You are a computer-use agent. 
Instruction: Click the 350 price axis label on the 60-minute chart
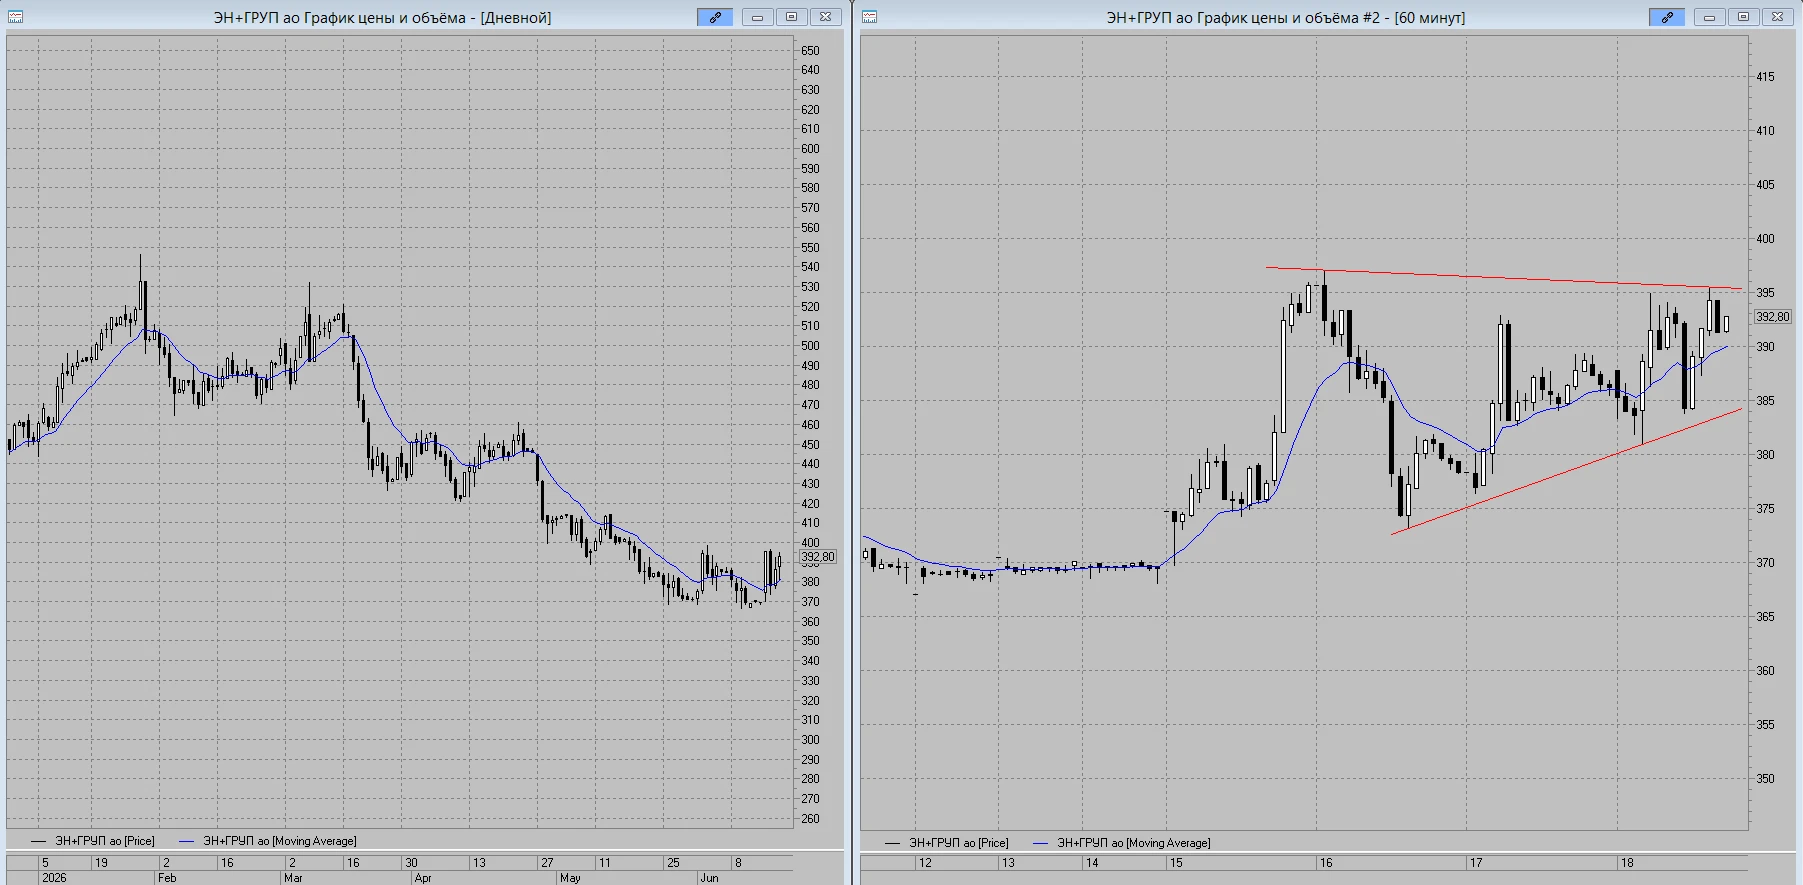pyautogui.click(x=1766, y=779)
